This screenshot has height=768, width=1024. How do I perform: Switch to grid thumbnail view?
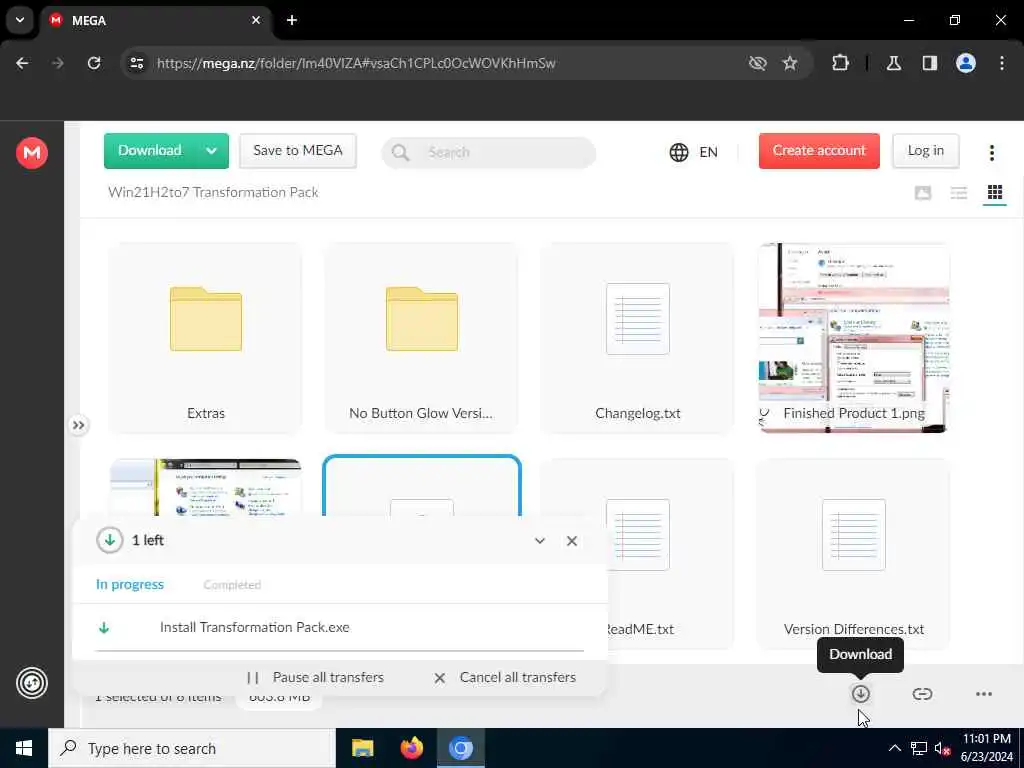click(995, 193)
